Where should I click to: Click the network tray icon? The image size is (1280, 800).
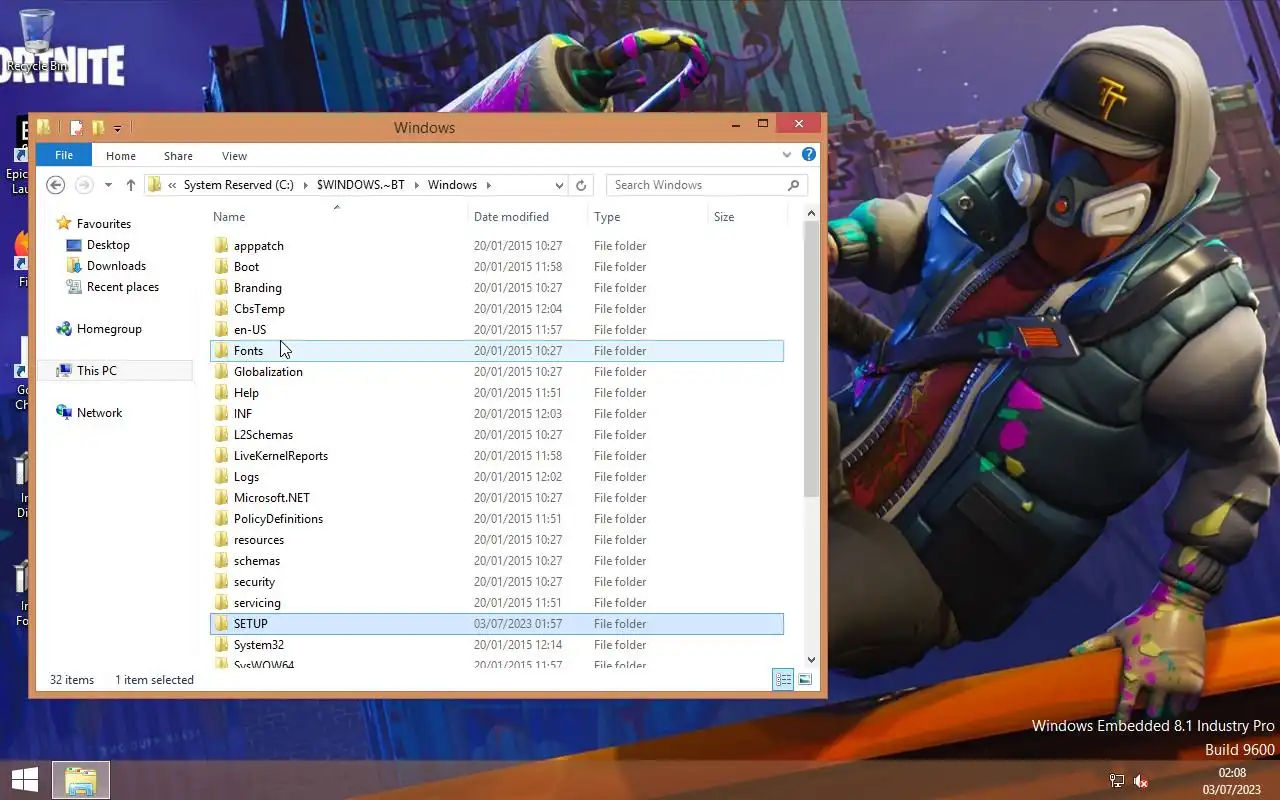coord(1117,781)
